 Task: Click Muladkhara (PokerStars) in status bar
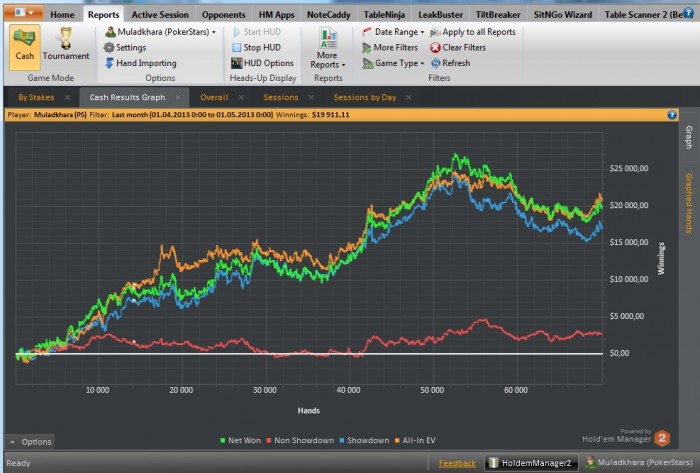(x=639, y=462)
